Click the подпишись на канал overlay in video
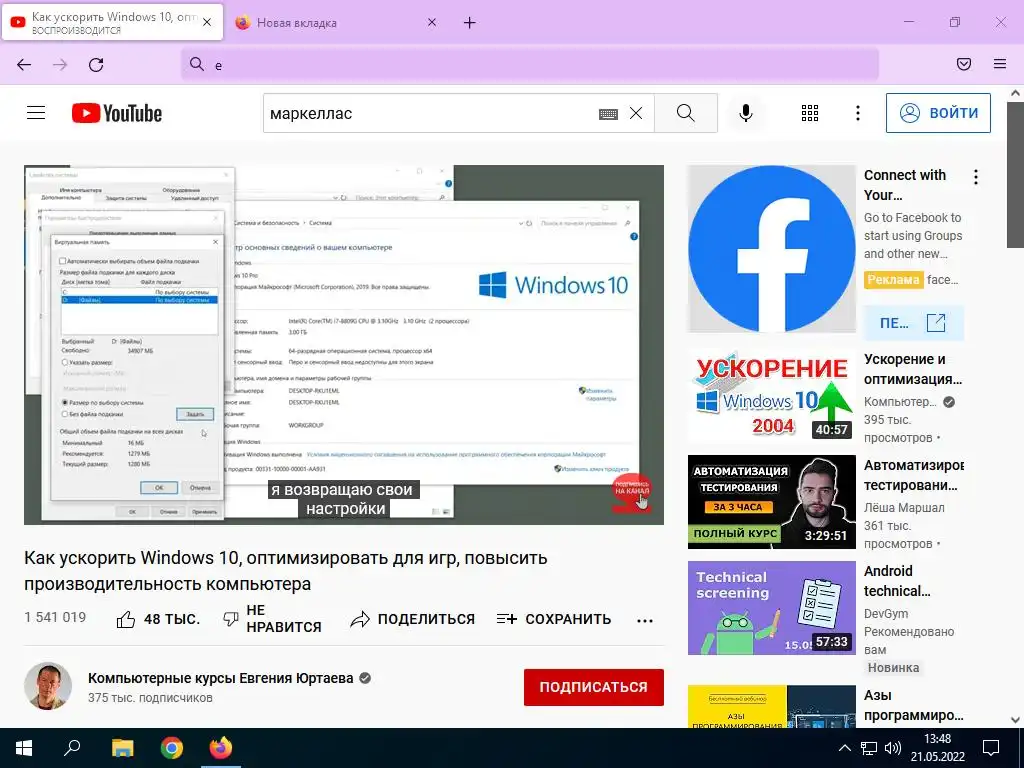This screenshot has width=1024, height=768. coord(632,492)
